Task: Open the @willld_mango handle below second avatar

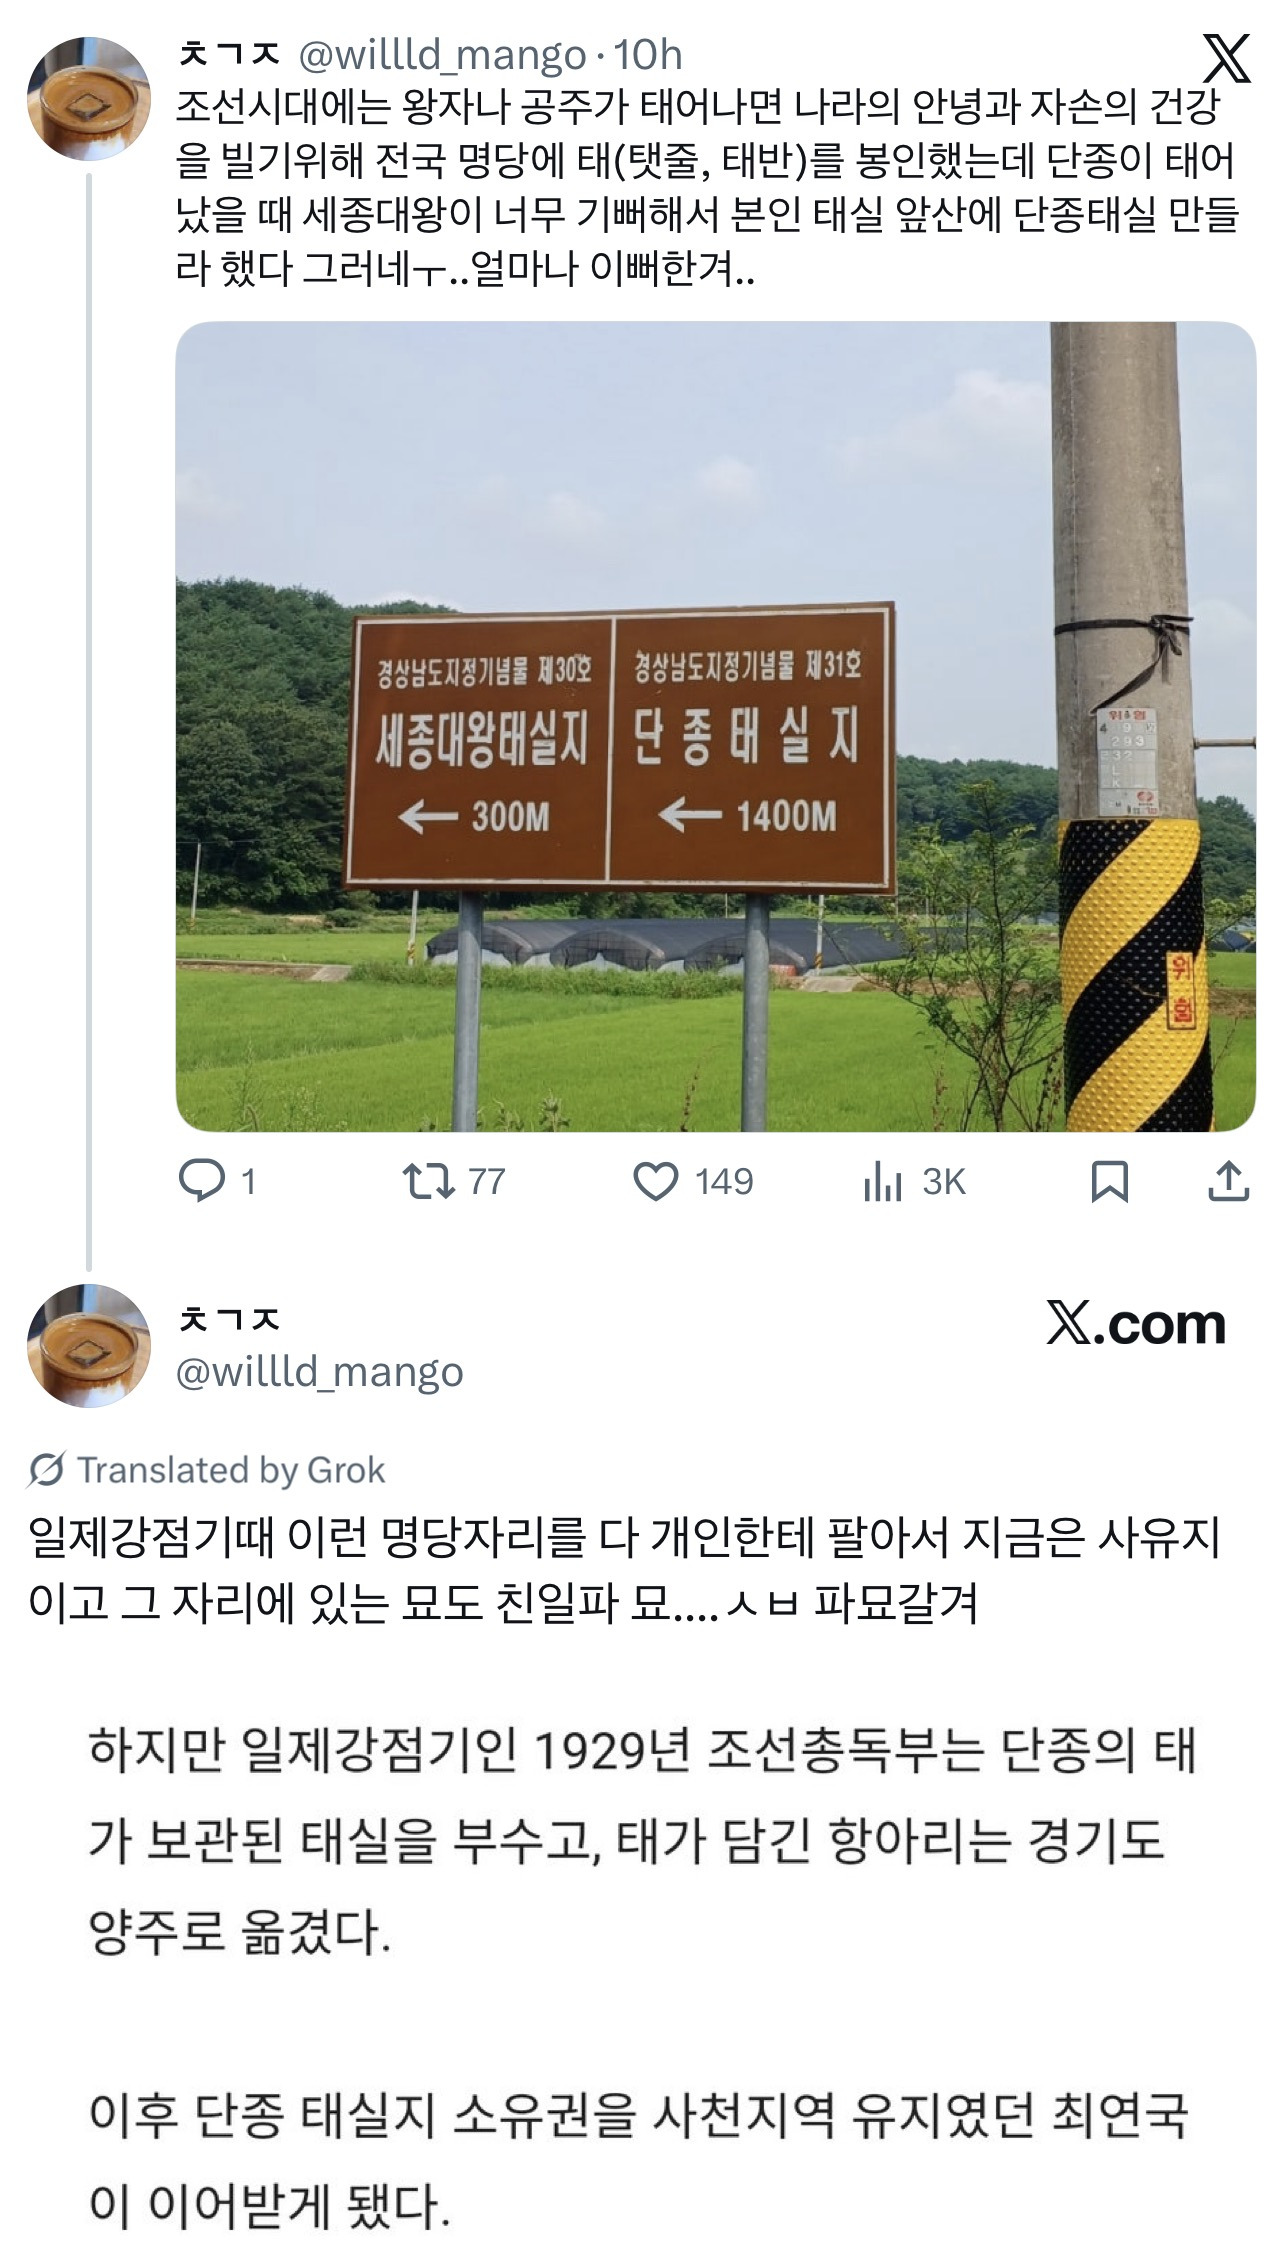Action: coord(320,1372)
